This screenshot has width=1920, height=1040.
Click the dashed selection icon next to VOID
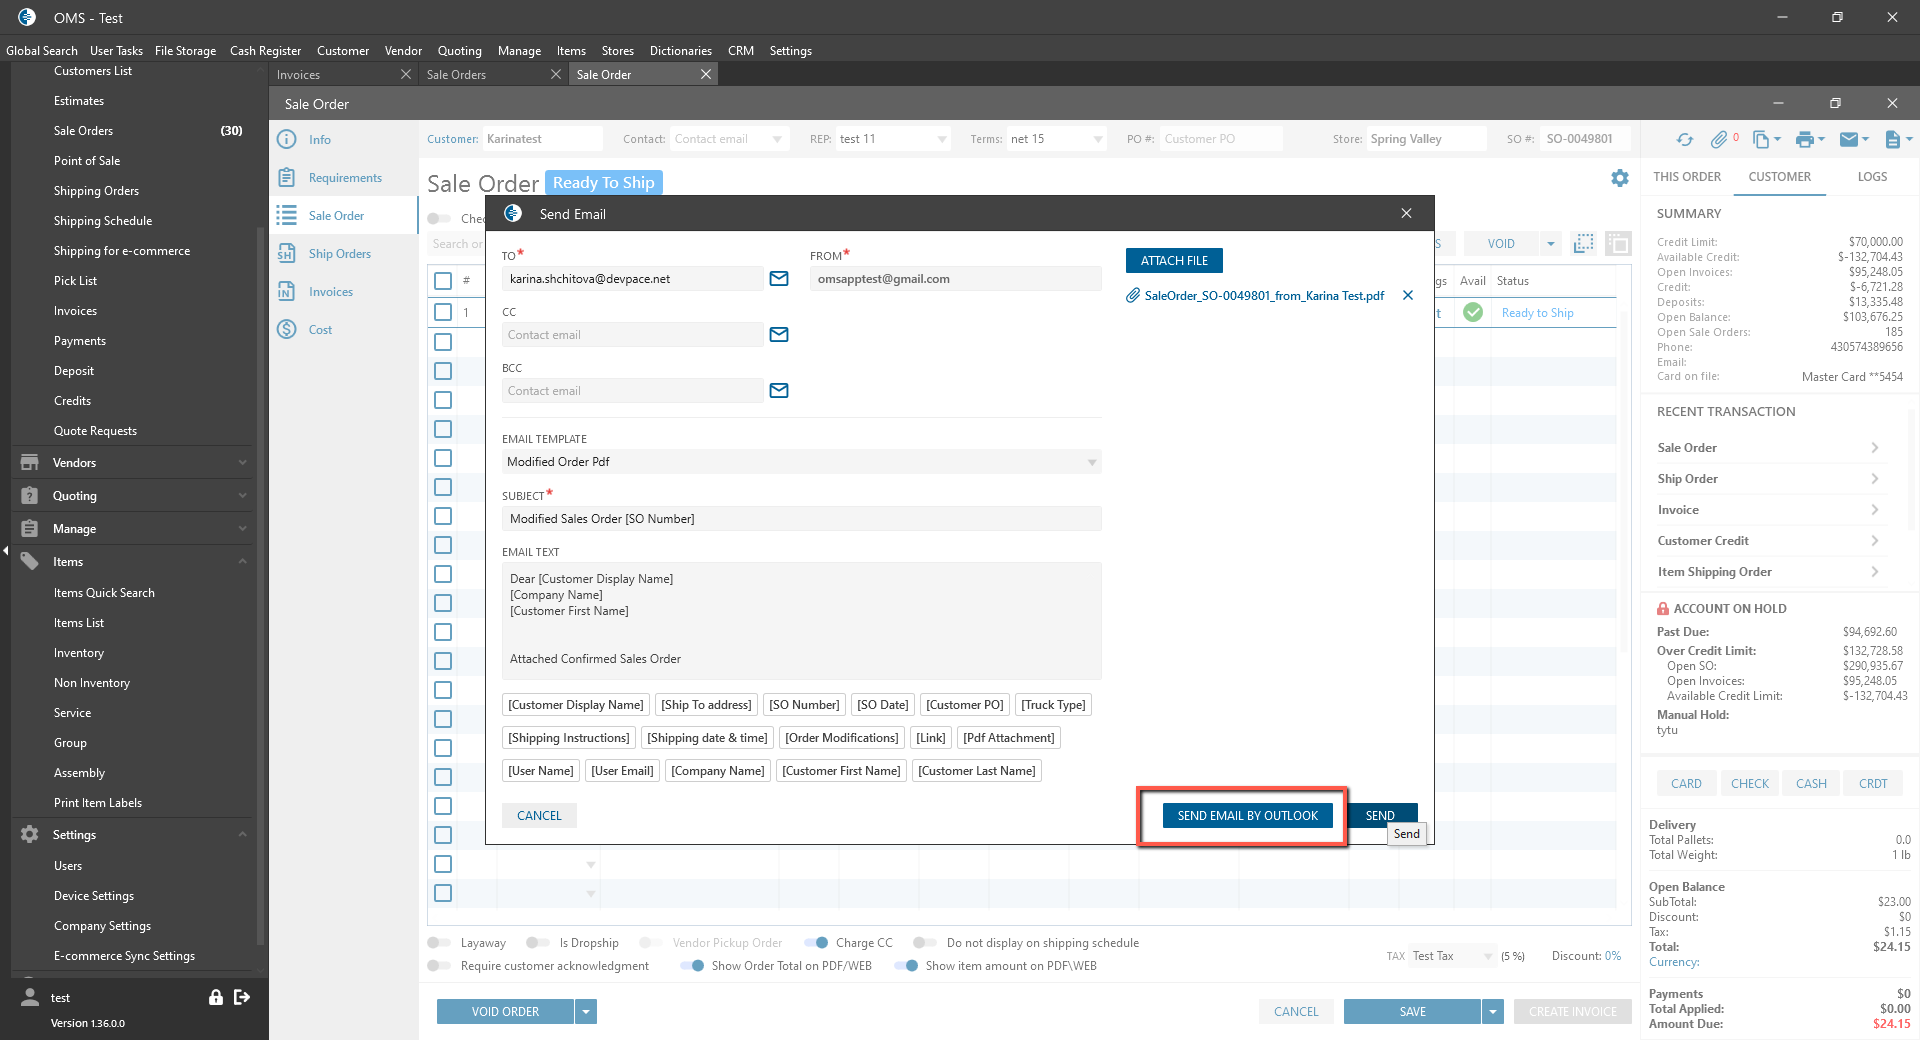click(x=1583, y=243)
